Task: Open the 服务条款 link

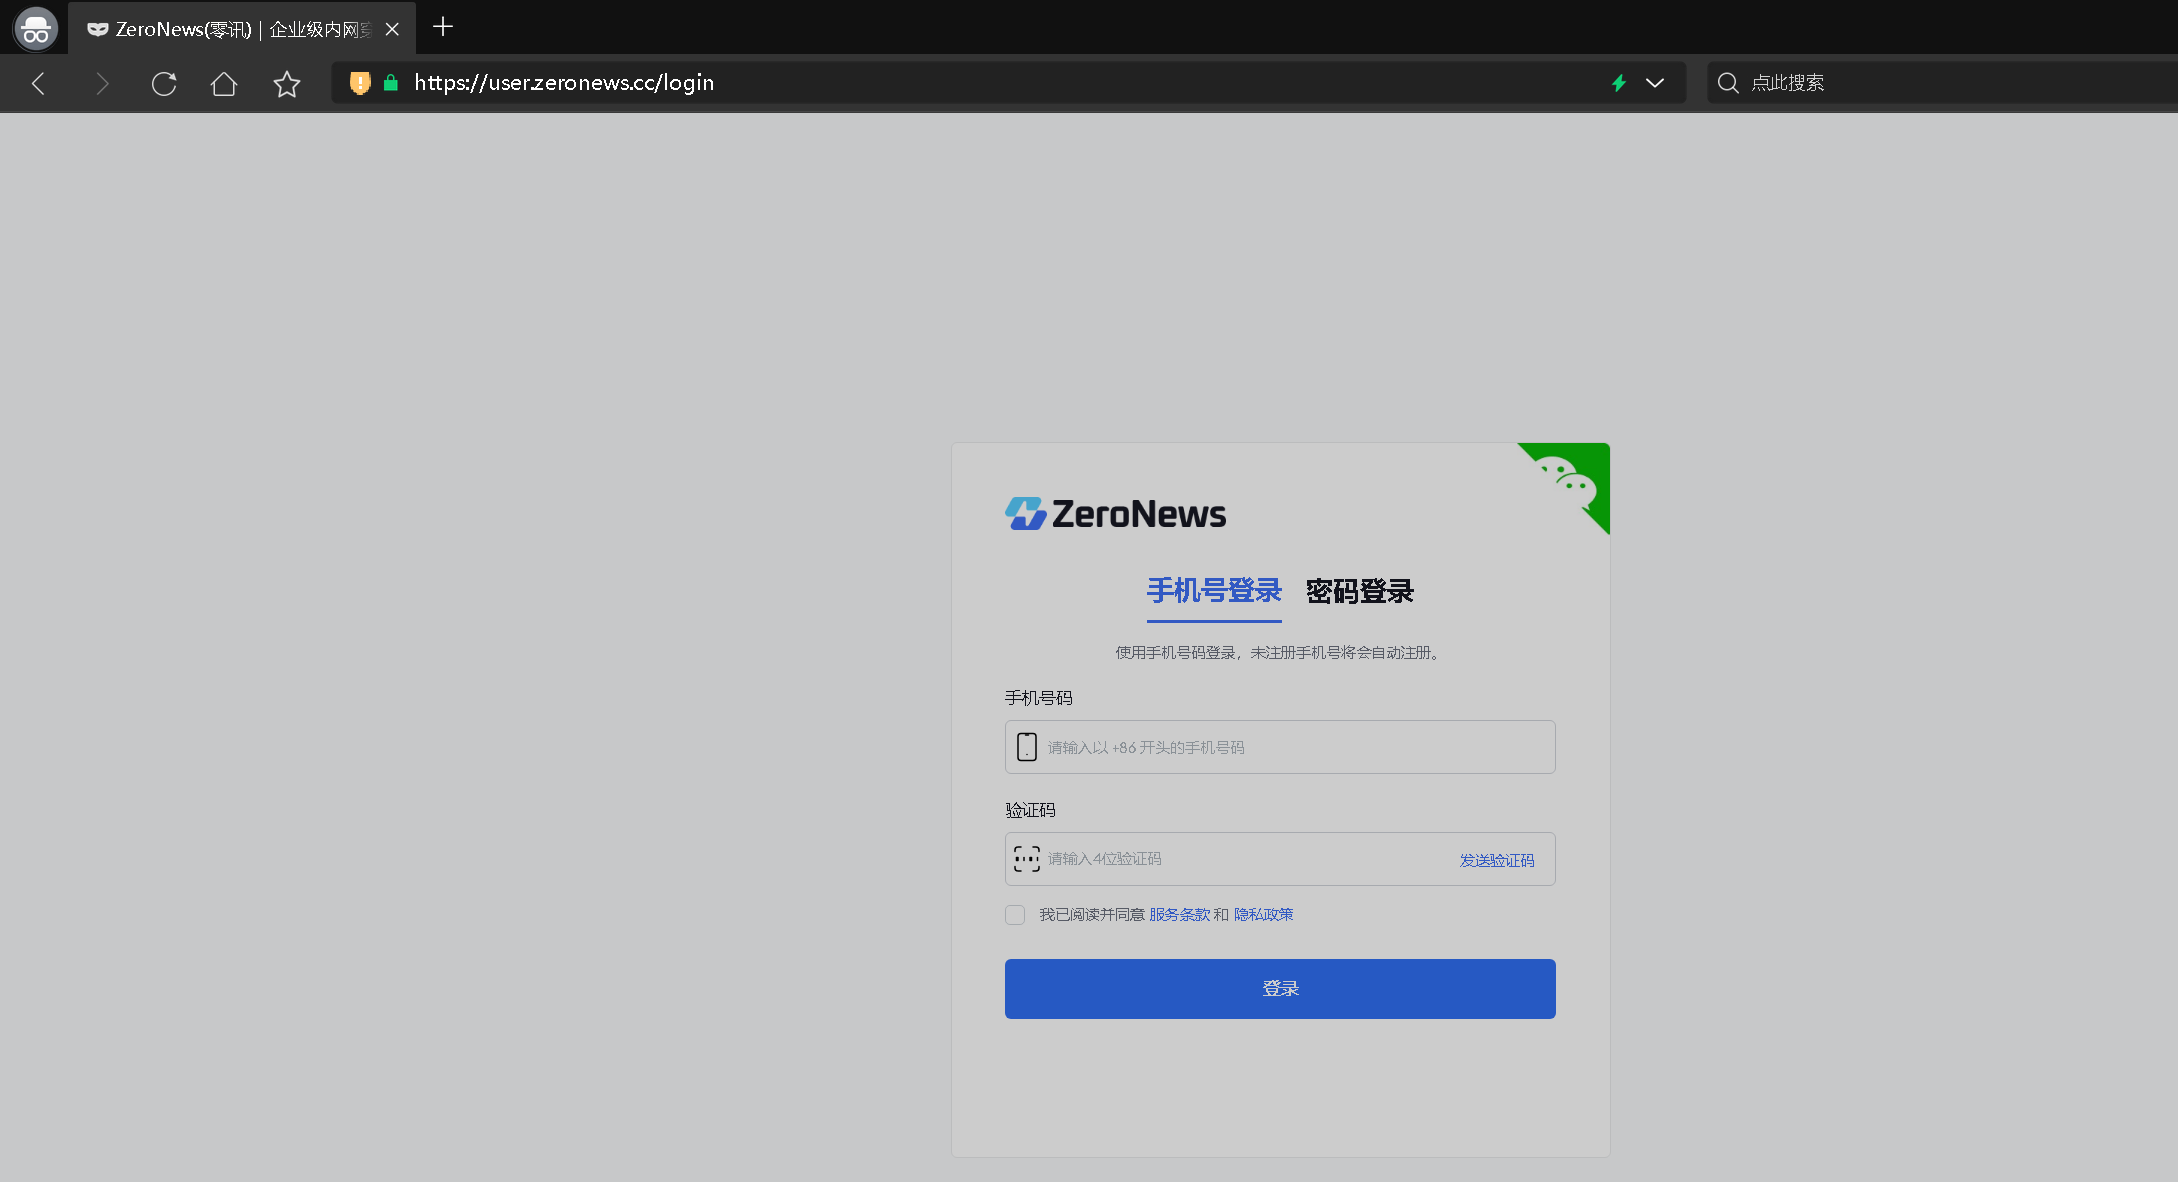Action: click(x=1180, y=915)
